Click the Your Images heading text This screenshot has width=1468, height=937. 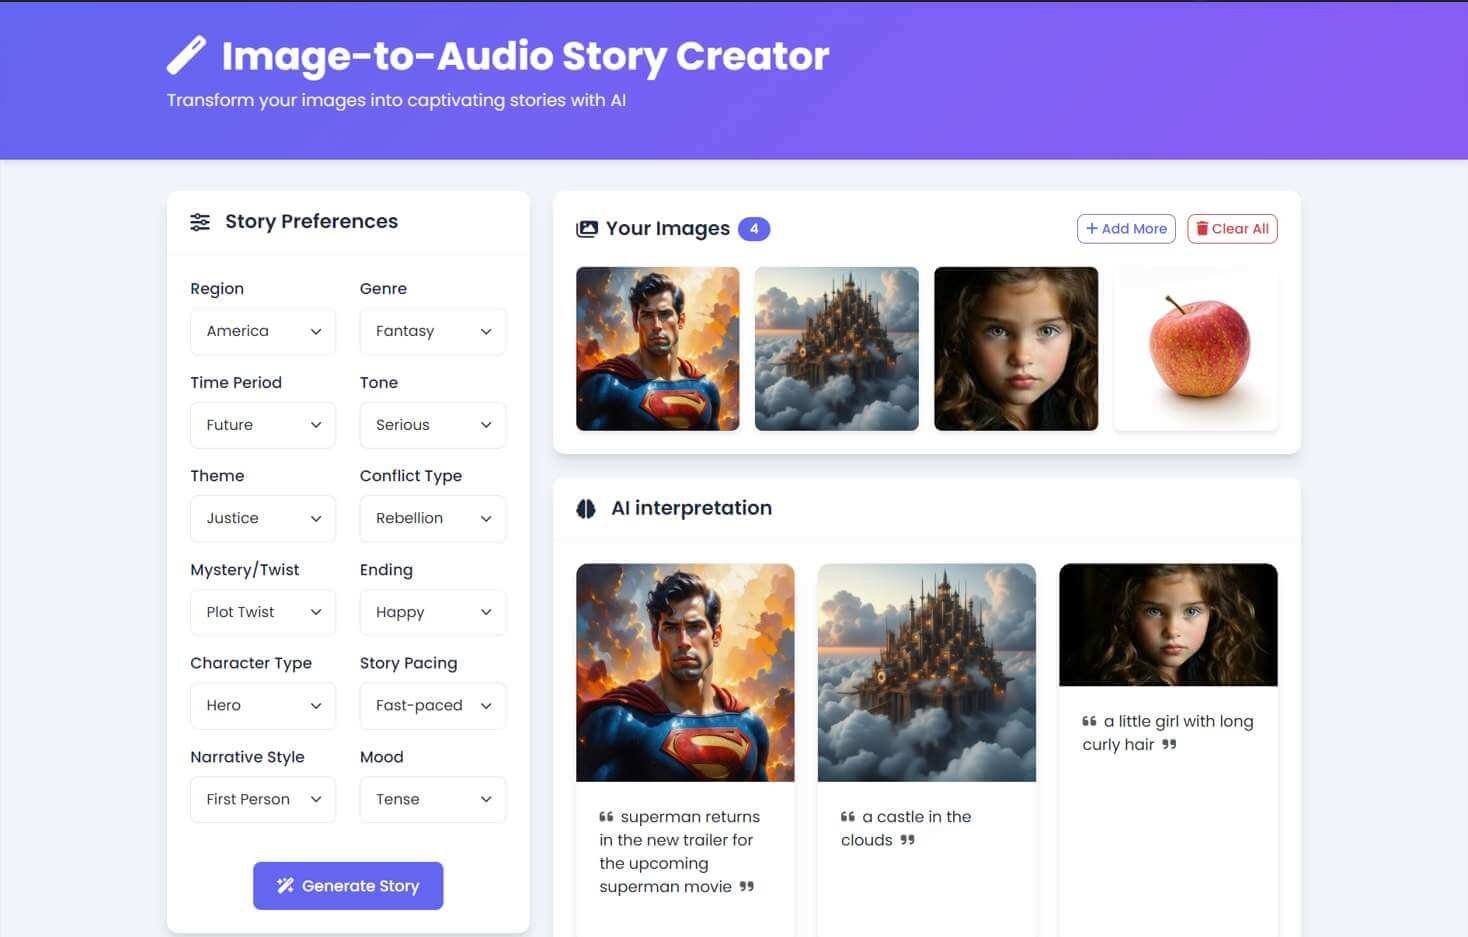pos(667,229)
